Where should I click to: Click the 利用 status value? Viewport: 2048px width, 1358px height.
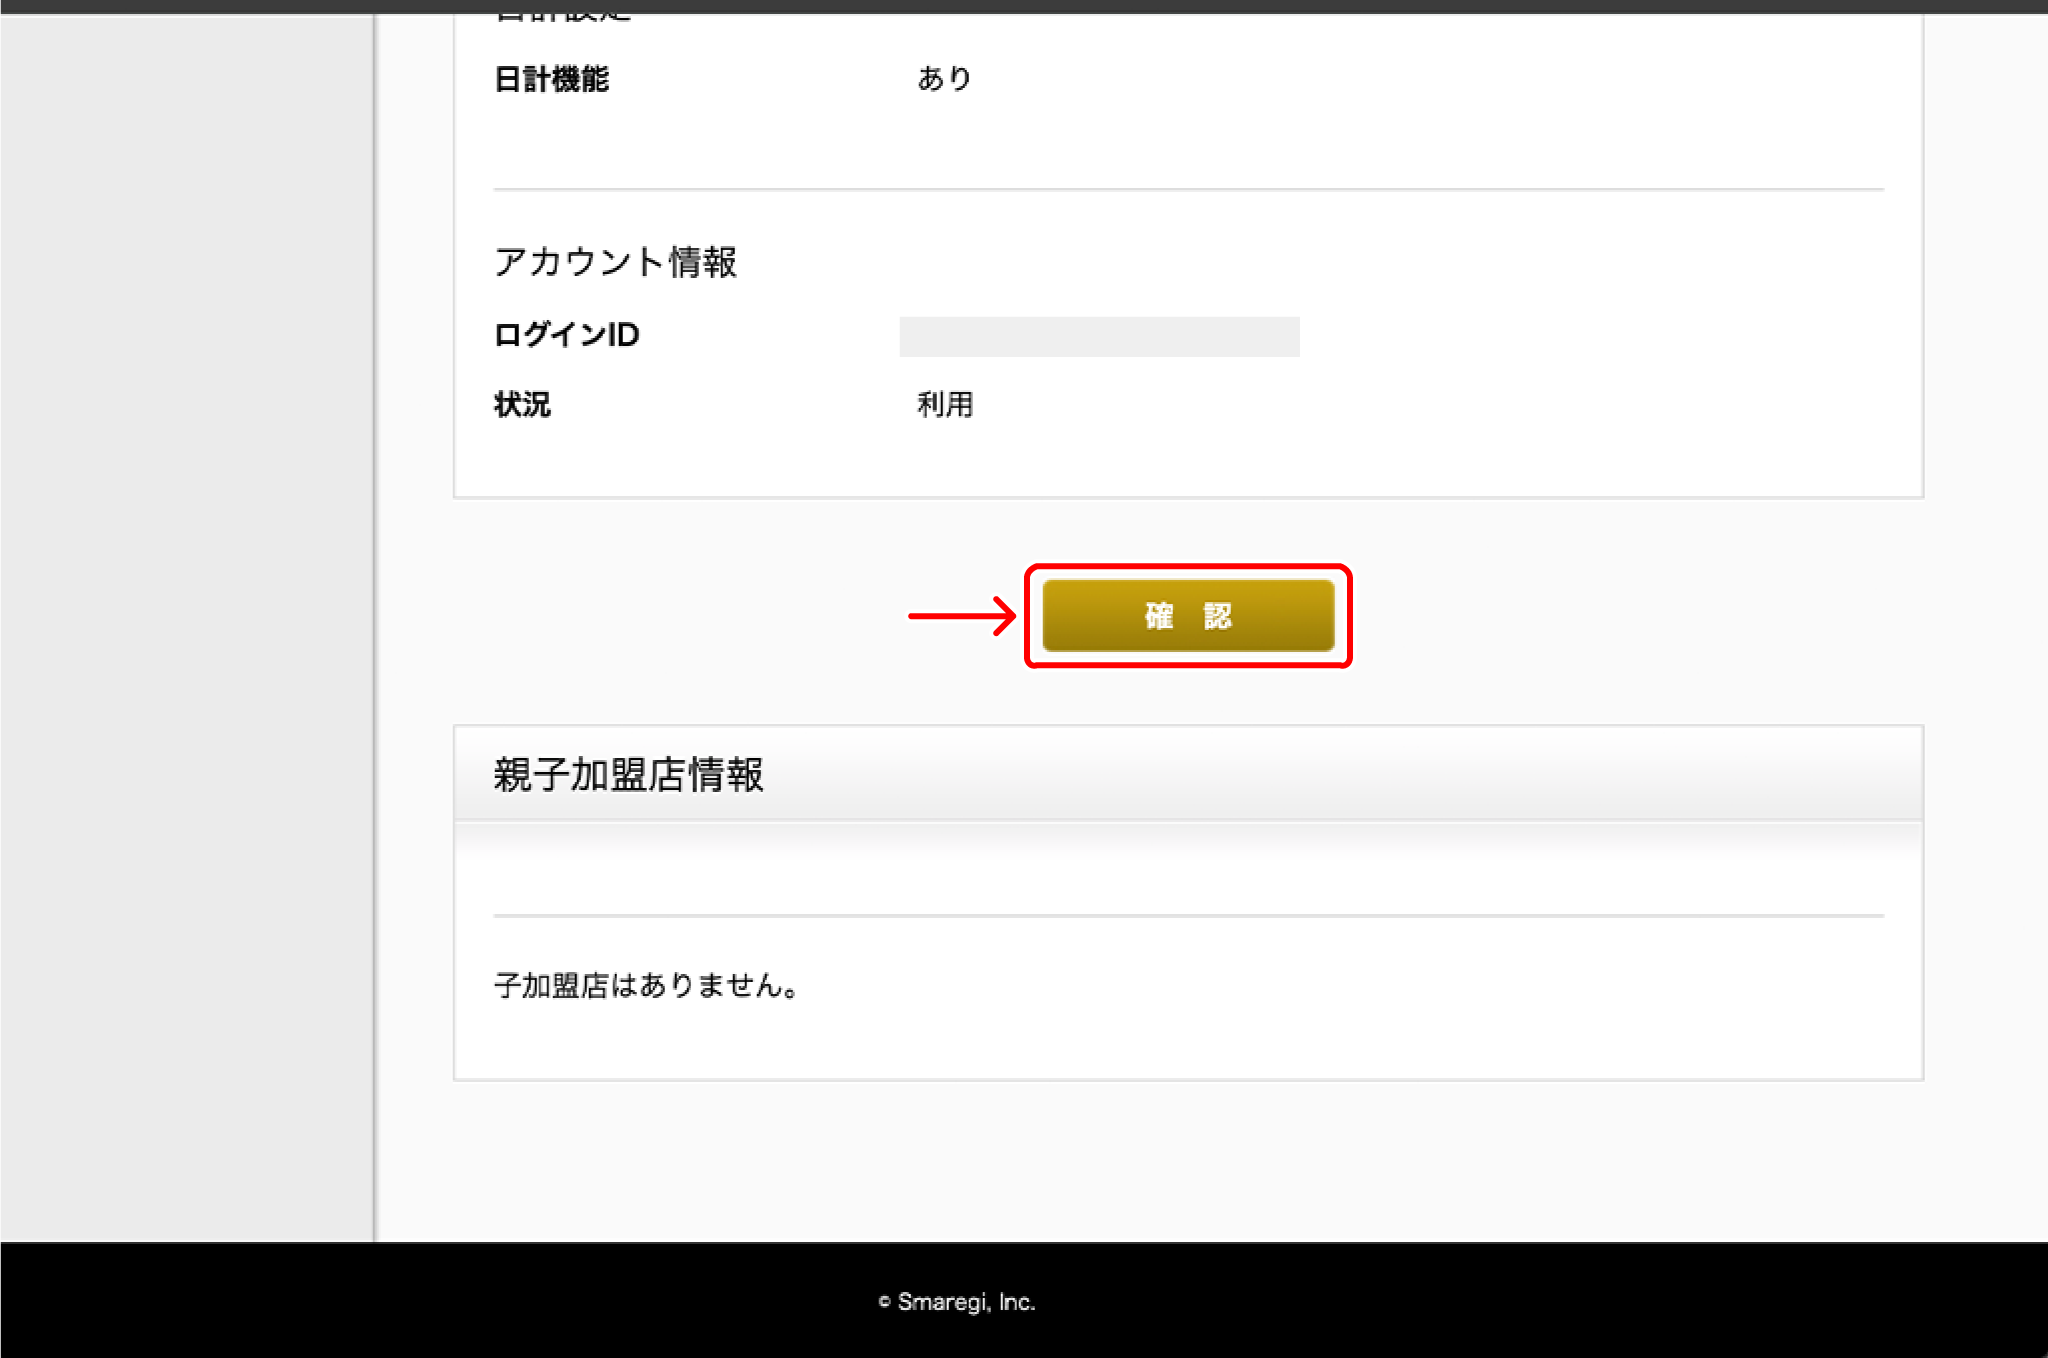tap(945, 404)
